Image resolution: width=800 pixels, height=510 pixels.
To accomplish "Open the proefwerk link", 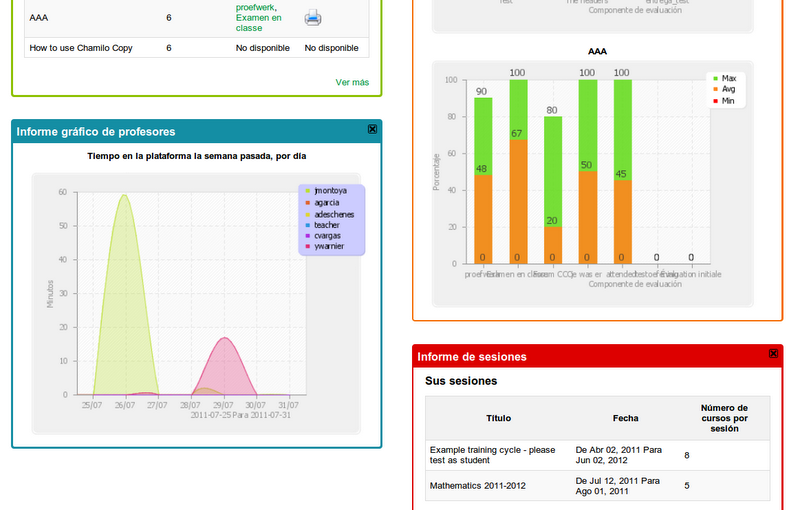I will click(255, 7).
